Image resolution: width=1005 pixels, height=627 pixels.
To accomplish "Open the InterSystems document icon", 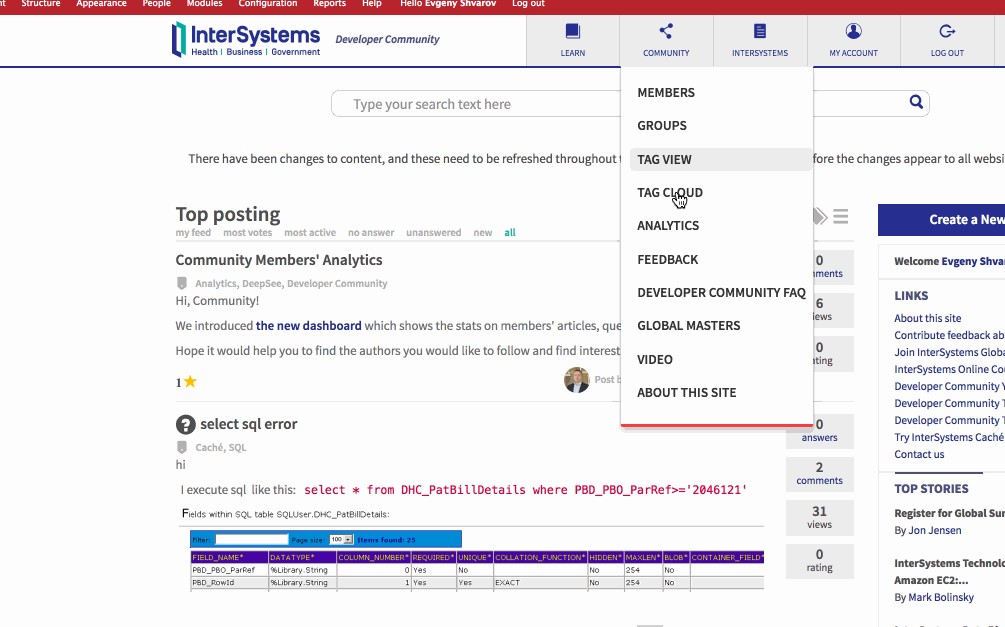I will (760, 32).
